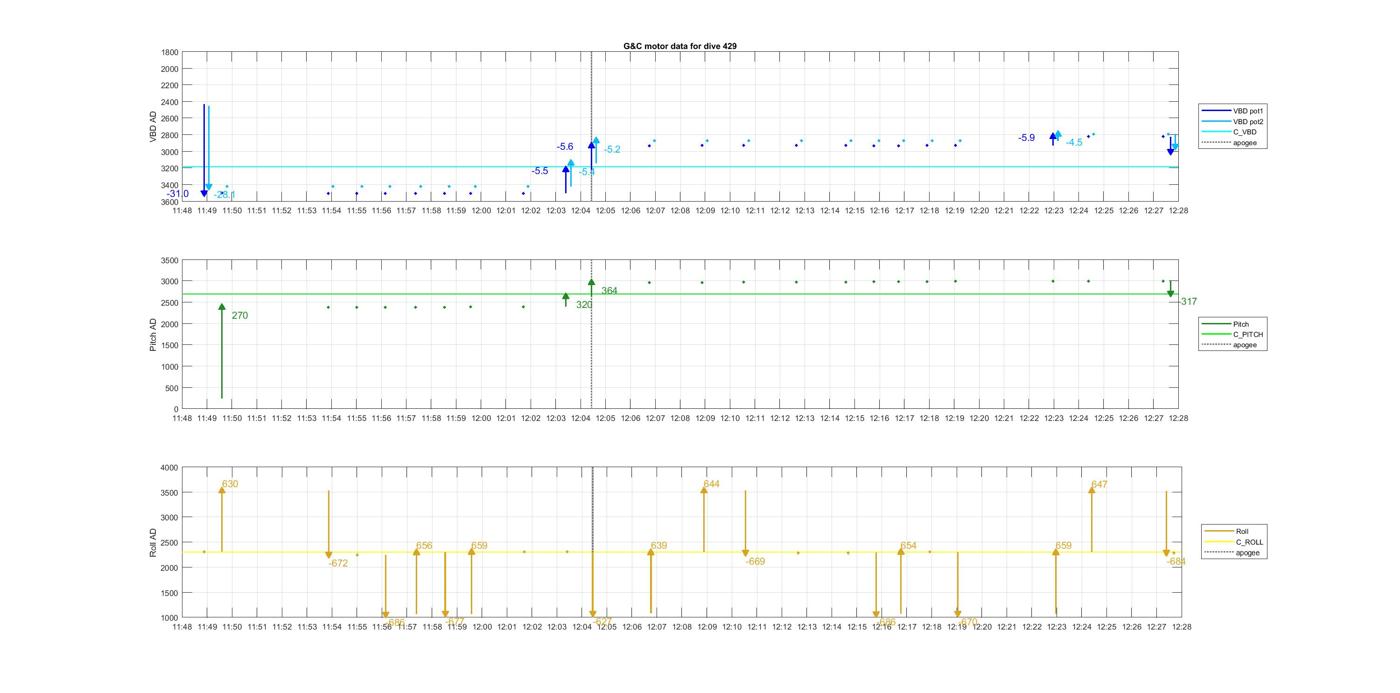Screen dimensions: 1400x693
Task: Click the 4000 tick on Roll axis
Action: click(169, 468)
